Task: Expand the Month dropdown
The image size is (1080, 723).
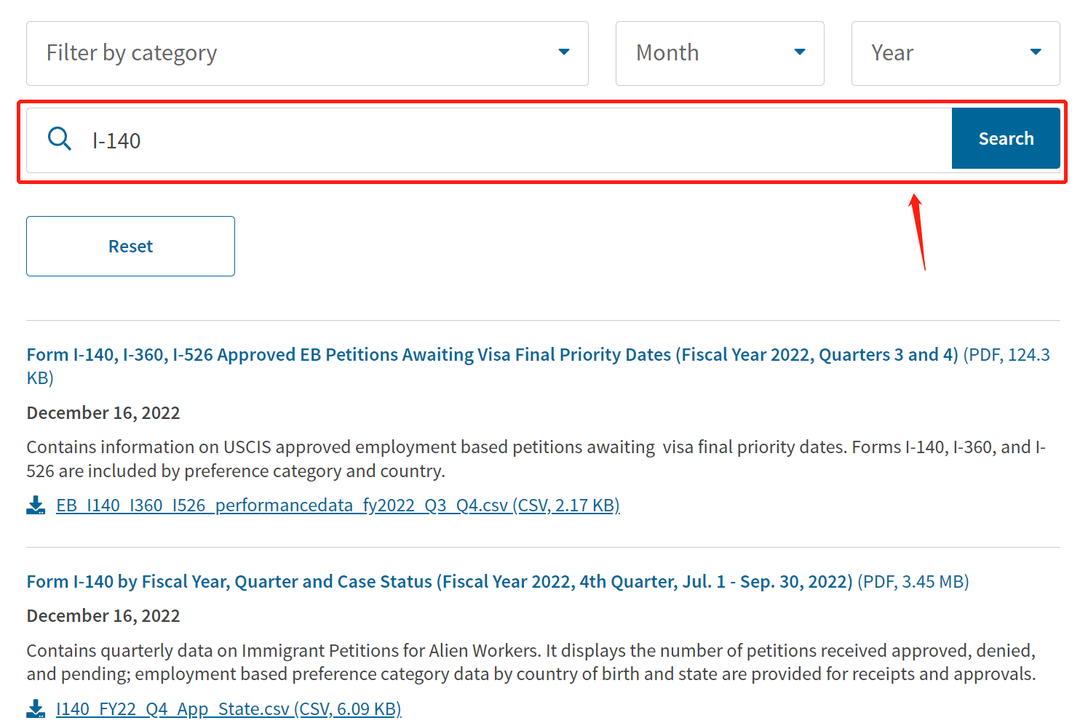Action: pyautogui.click(x=720, y=53)
